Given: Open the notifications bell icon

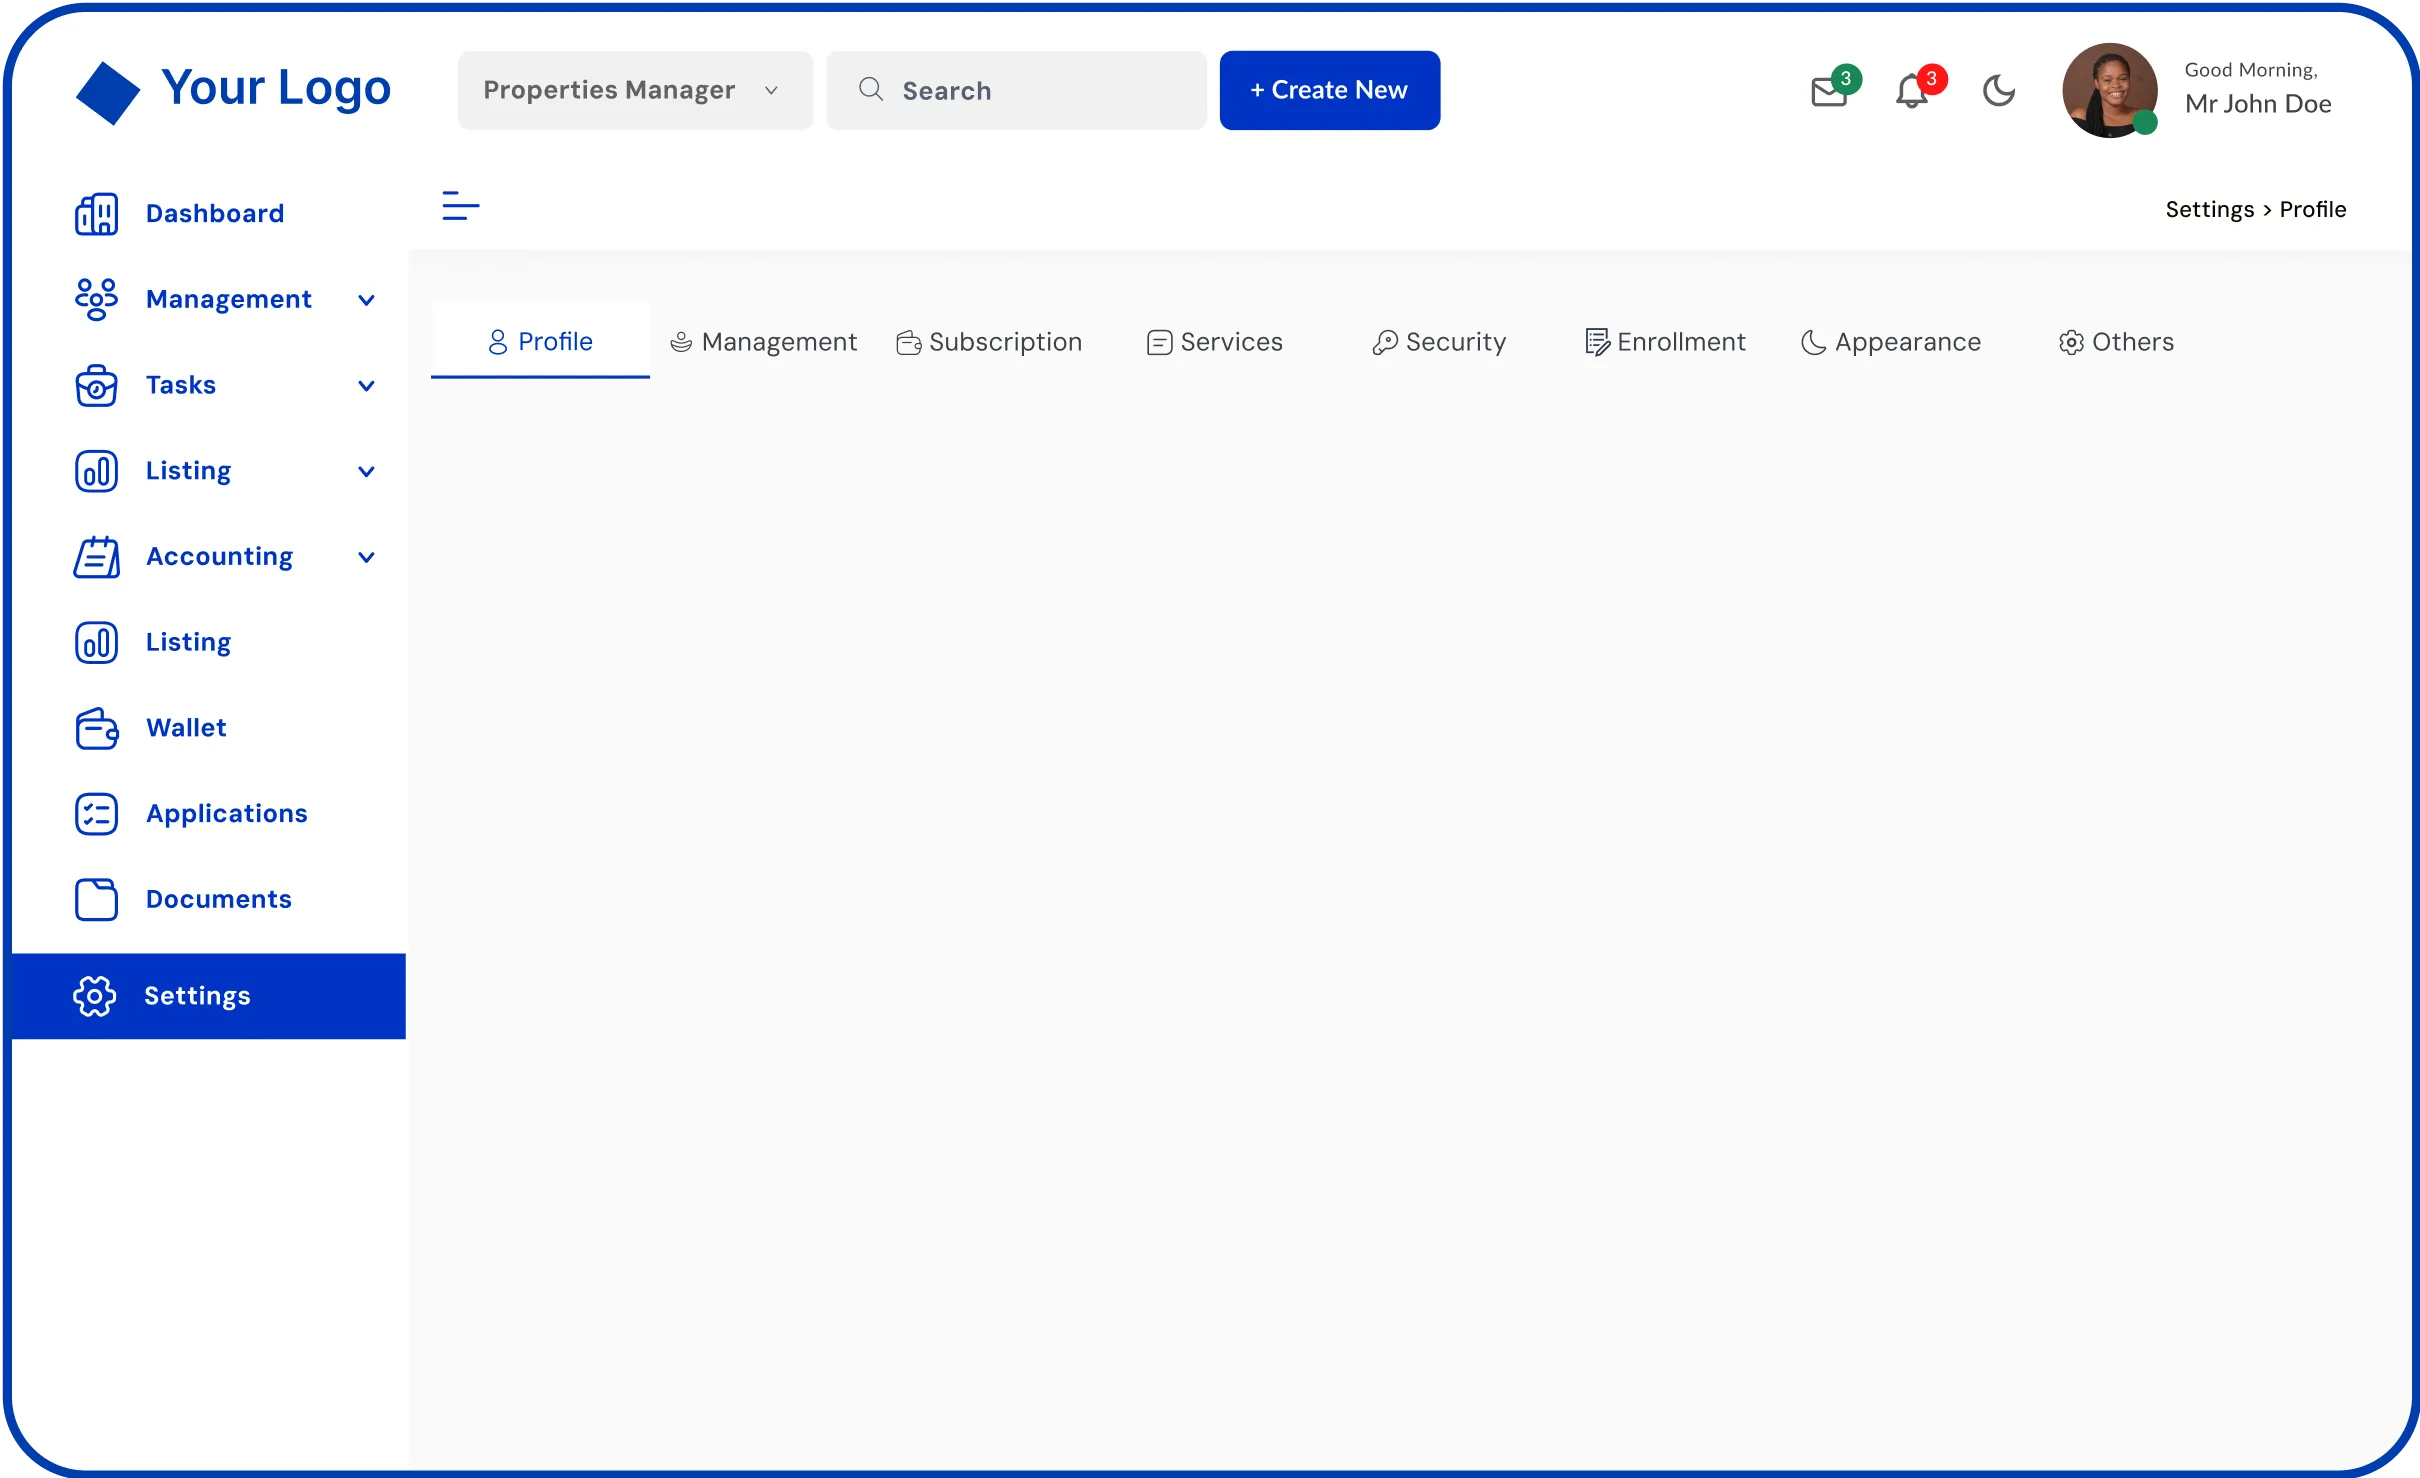Looking at the screenshot, I should click(1911, 92).
